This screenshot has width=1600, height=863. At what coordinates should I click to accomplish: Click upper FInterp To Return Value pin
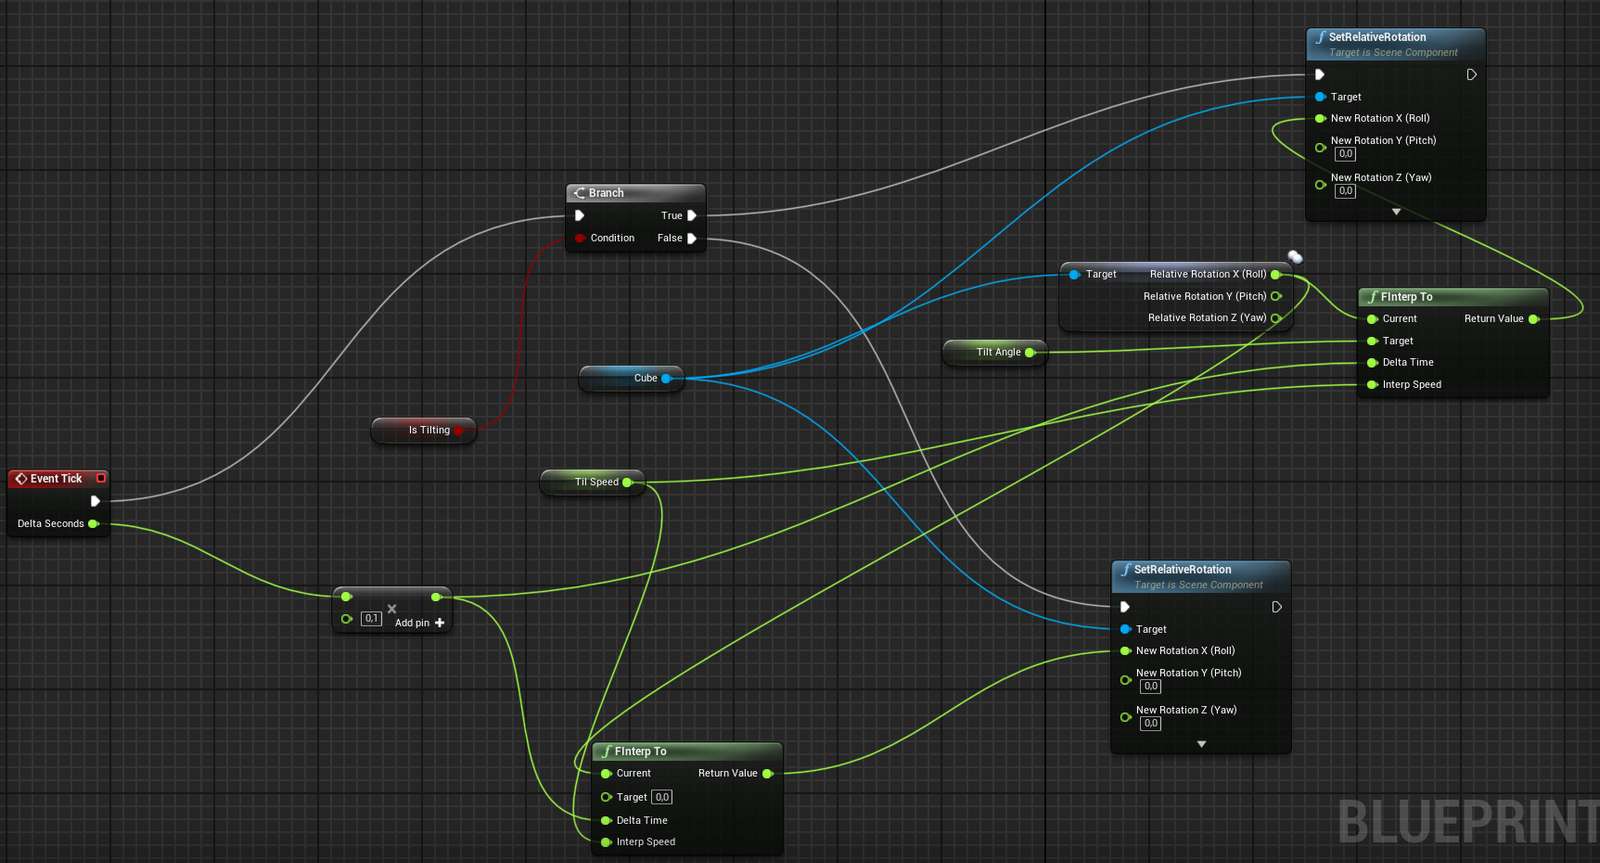1533,319
